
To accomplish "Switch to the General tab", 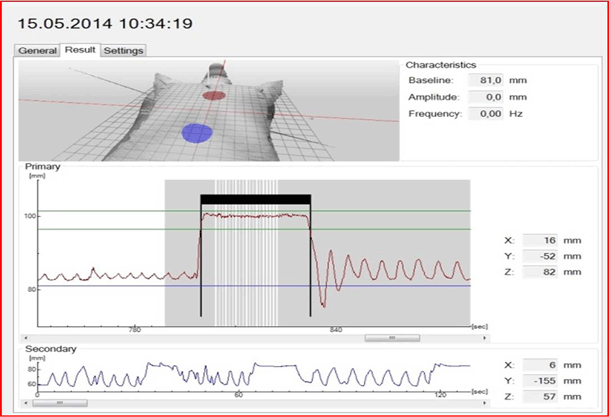I will pos(37,50).
